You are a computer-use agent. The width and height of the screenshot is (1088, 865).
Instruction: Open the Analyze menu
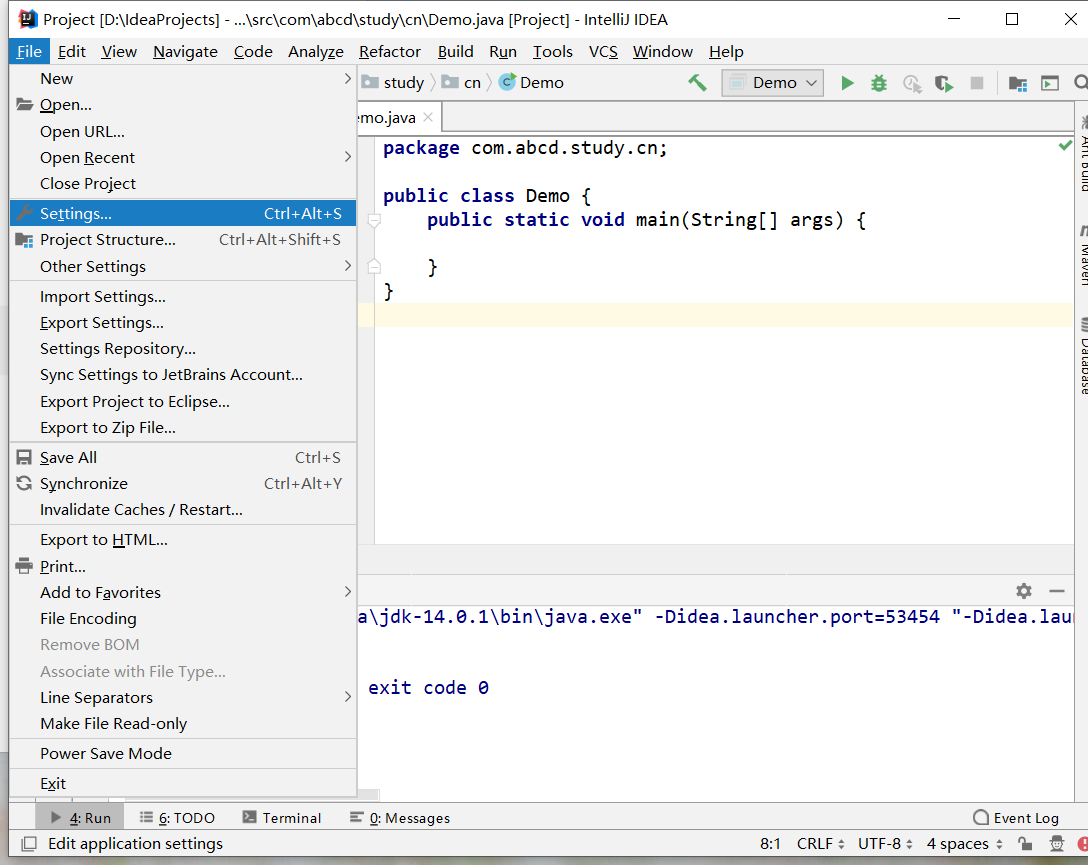click(x=316, y=51)
